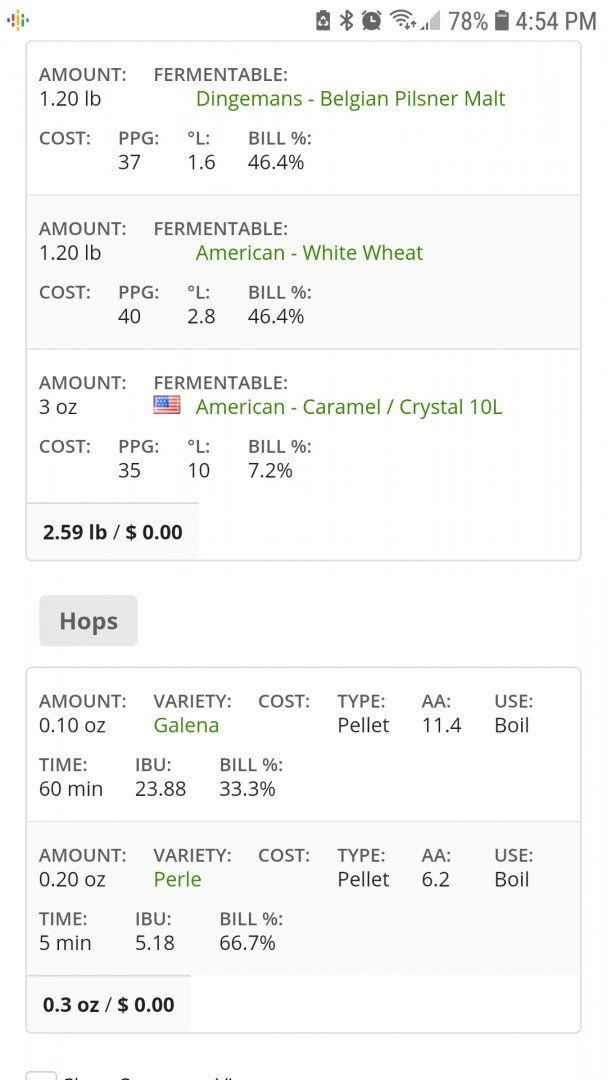Tap the White Wheat bill percentage 46.4%
Screen dimensions: 607x1080
click(276, 317)
